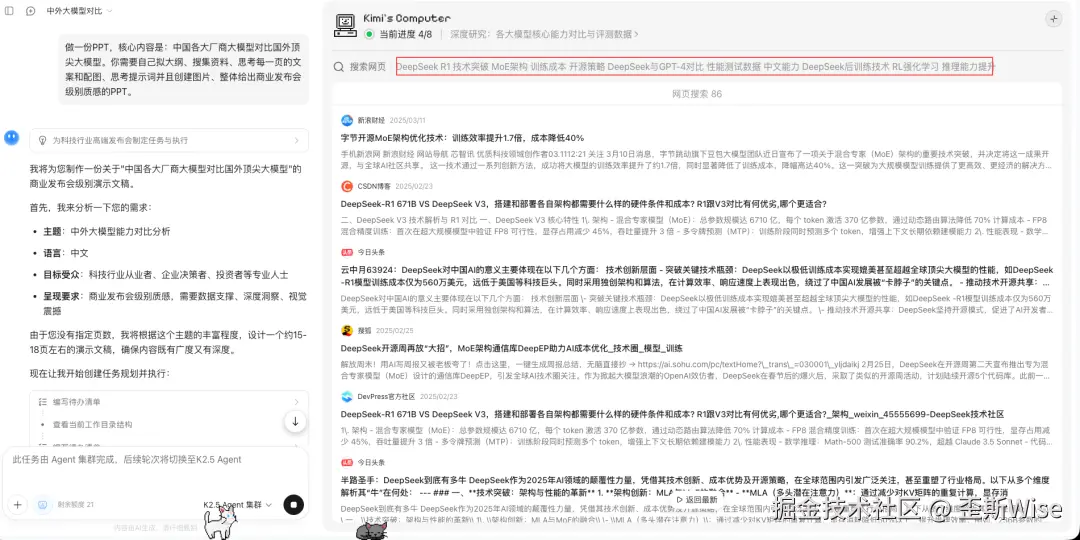Click the 新浪财经 source name

[371, 121]
